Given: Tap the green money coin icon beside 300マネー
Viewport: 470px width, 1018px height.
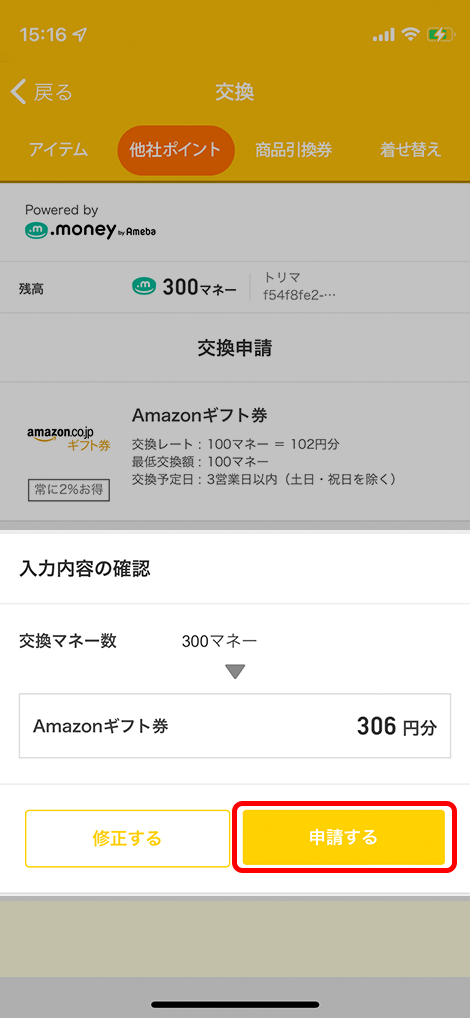Looking at the screenshot, I should [x=144, y=286].
